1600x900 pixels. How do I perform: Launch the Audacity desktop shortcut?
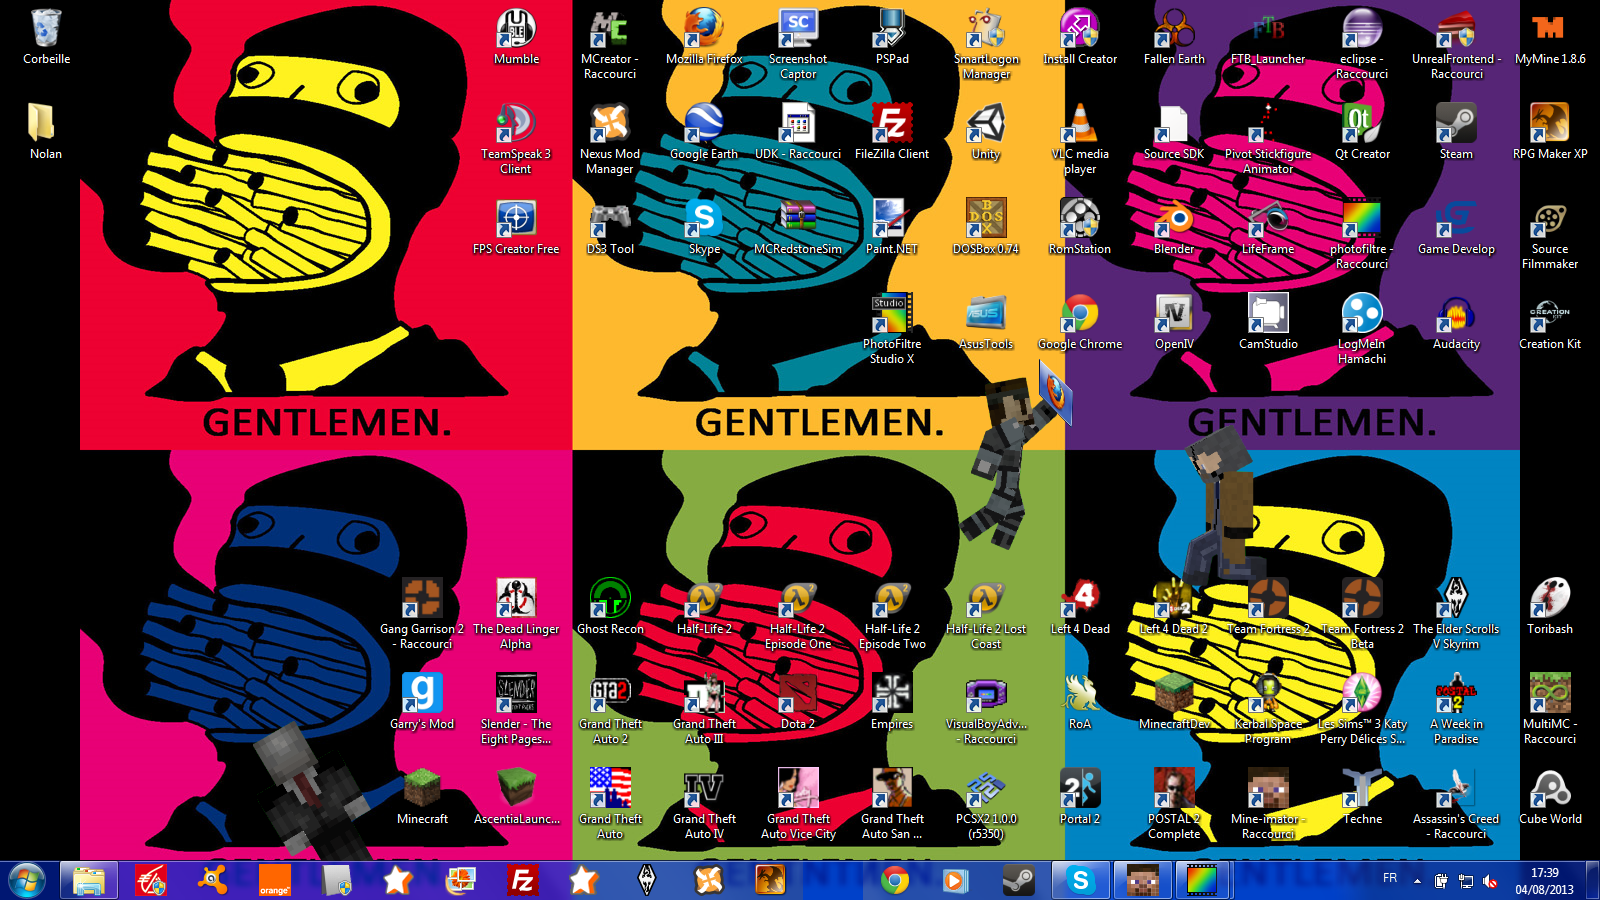click(x=1456, y=317)
